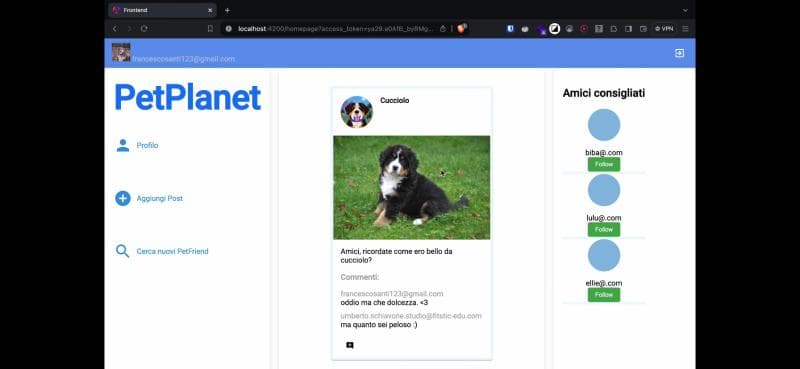
Task: Open the Profilo menu item
Action: [x=147, y=145]
